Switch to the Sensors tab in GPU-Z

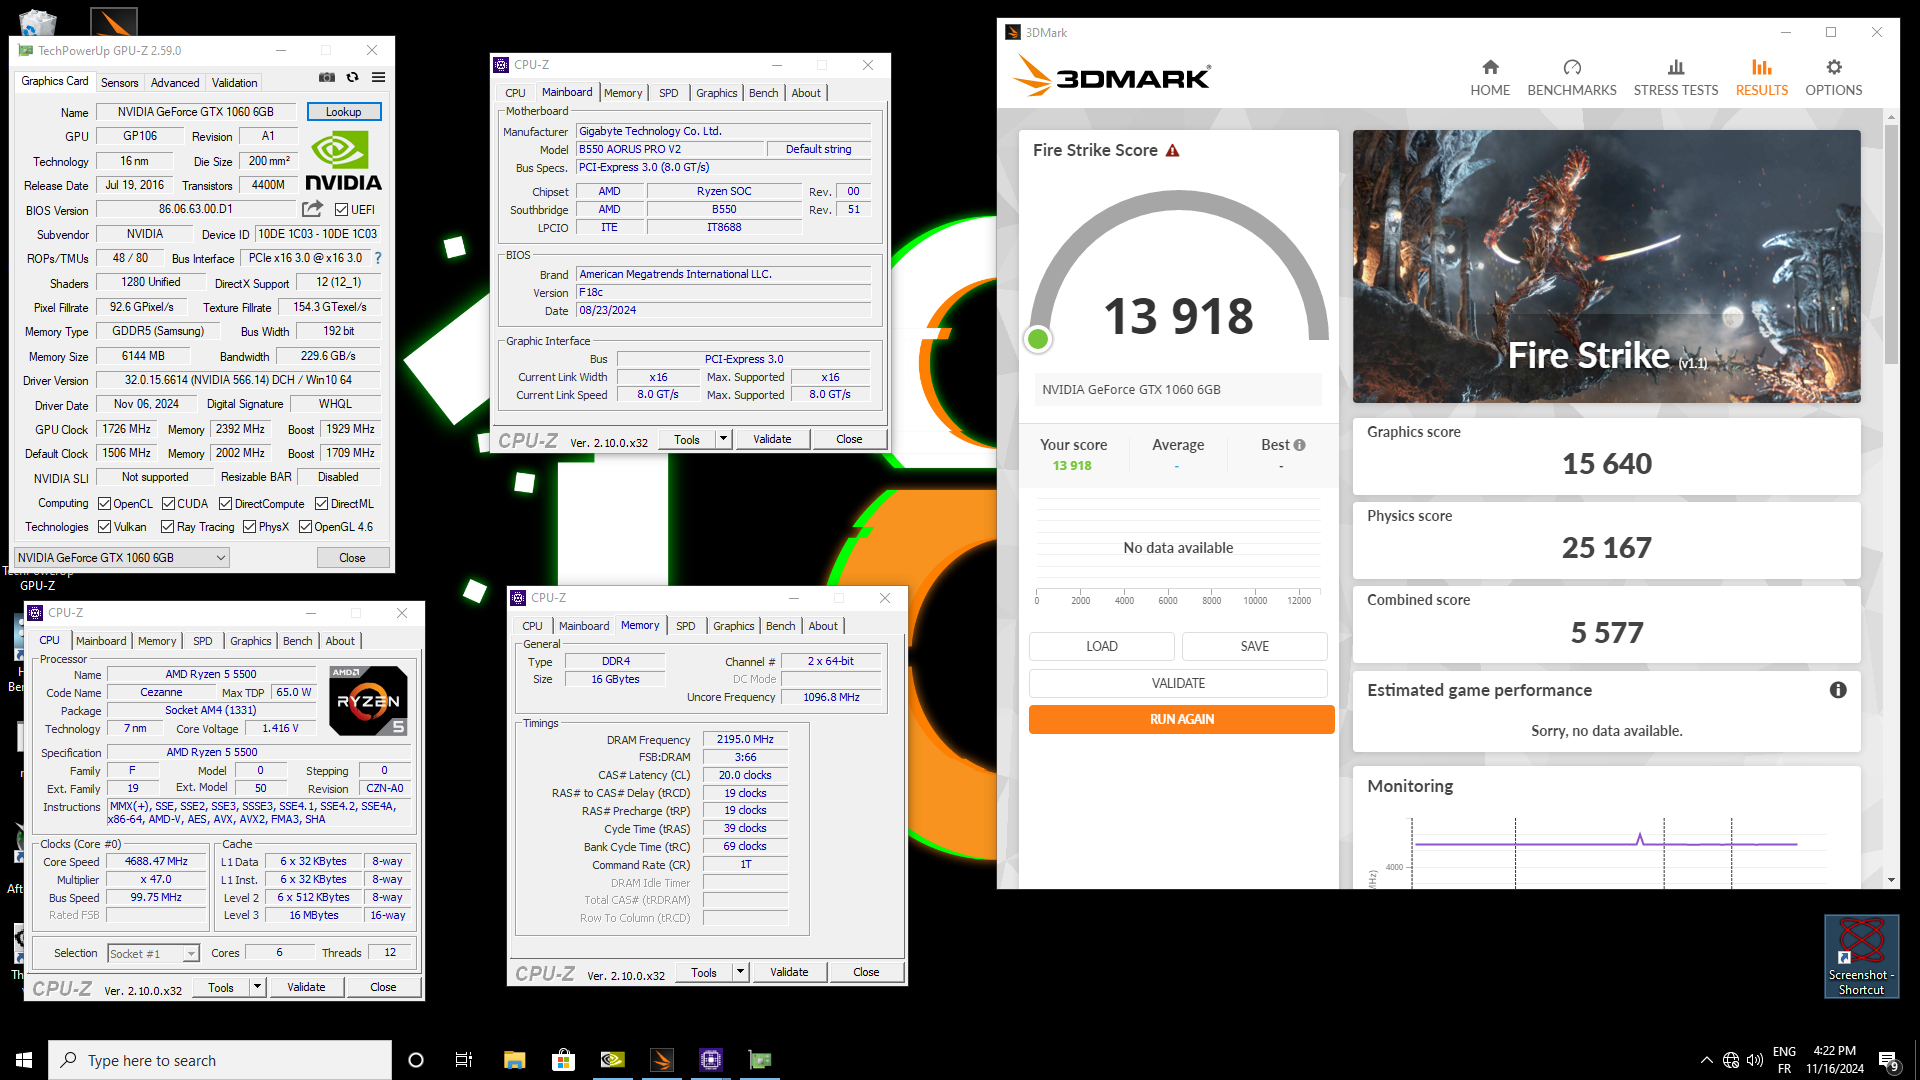pyautogui.click(x=120, y=83)
